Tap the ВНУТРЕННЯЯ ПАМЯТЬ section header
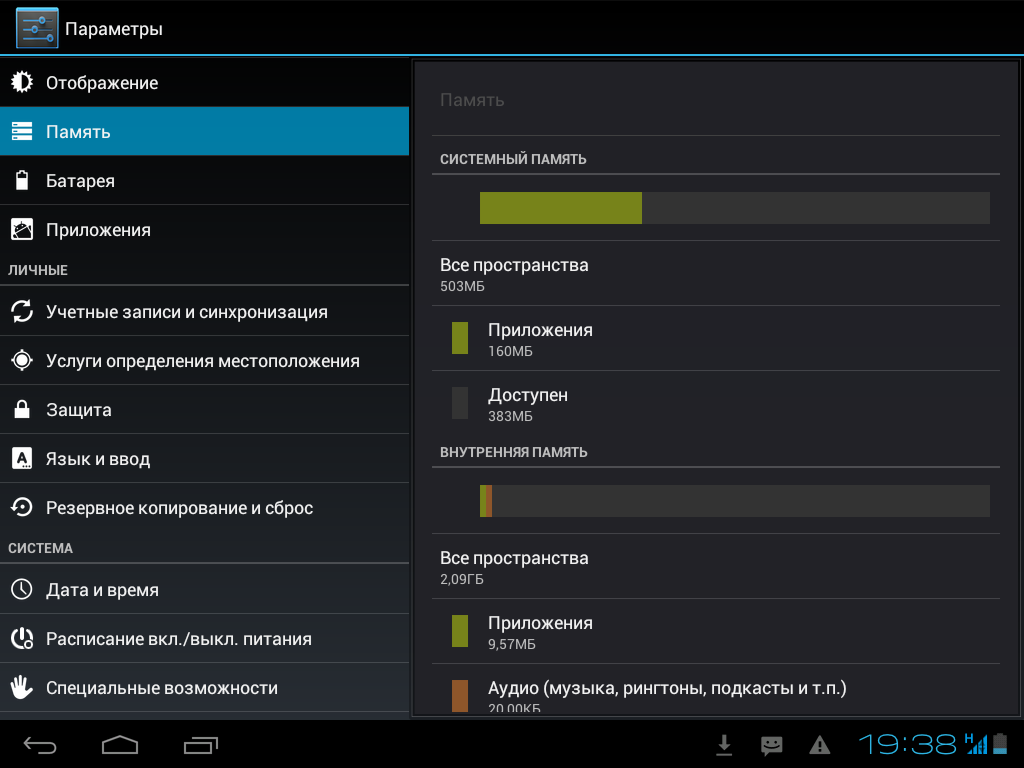 (x=513, y=452)
